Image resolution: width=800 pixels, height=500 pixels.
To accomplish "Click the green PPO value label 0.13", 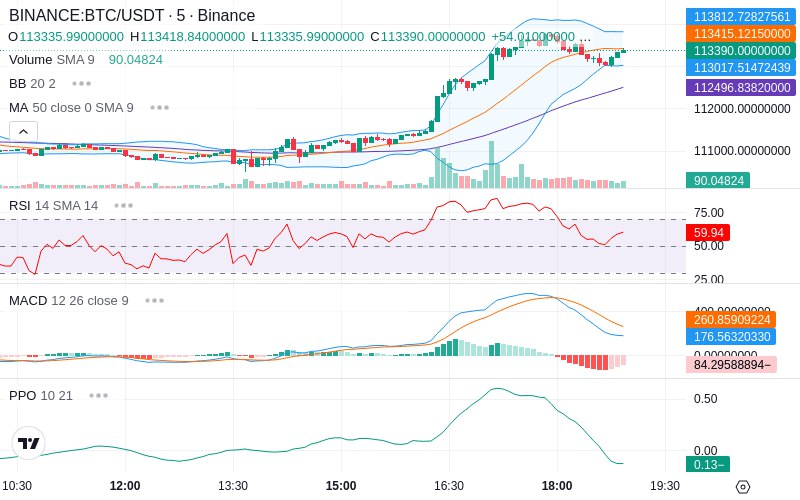I will [x=708, y=464].
